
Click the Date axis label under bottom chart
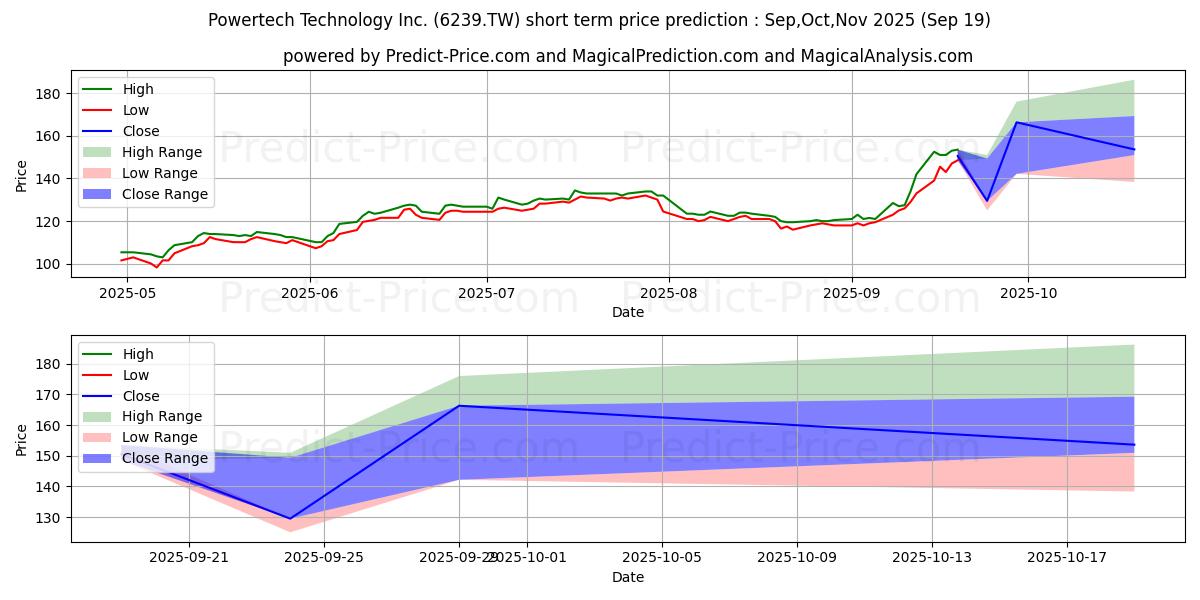[628, 577]
